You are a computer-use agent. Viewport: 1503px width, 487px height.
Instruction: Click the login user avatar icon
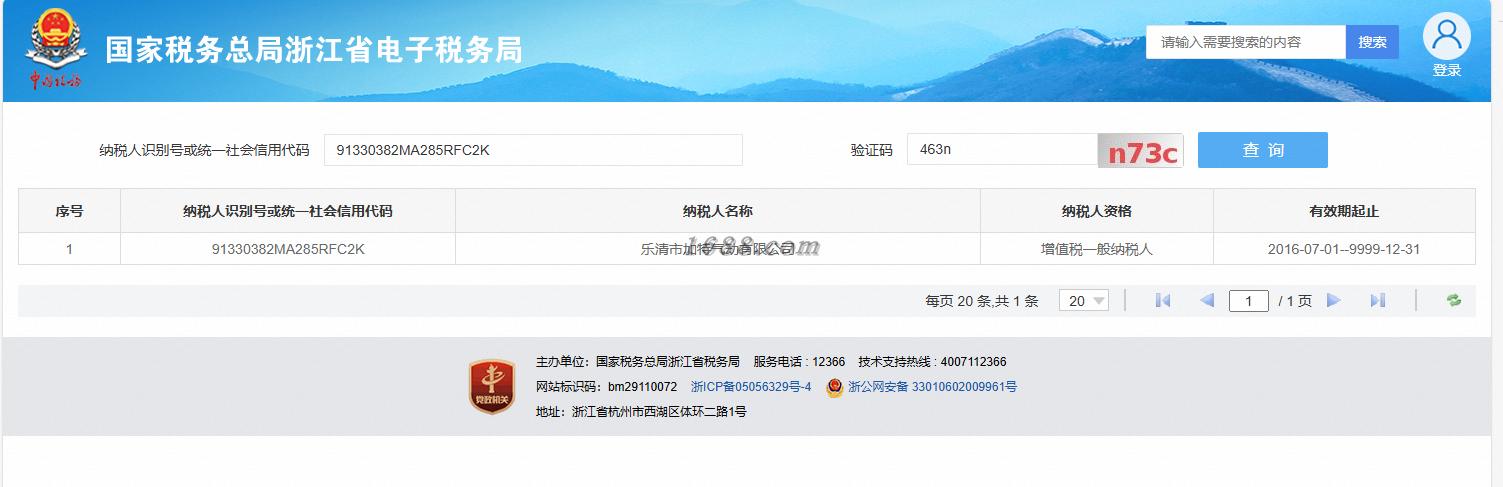1446,37
